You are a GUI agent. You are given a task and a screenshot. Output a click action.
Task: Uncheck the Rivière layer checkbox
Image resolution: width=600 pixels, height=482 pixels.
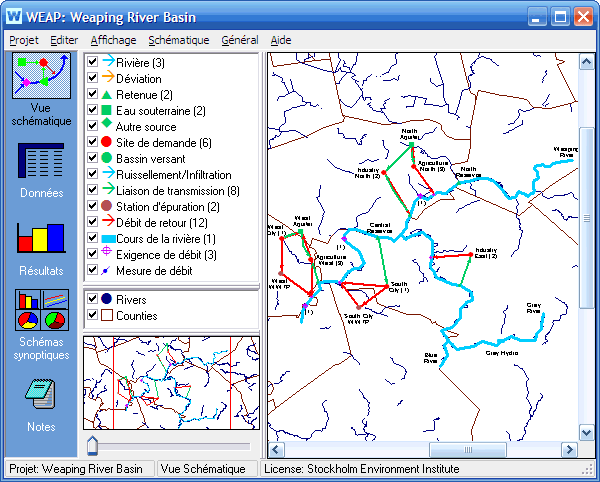[92, 62]
